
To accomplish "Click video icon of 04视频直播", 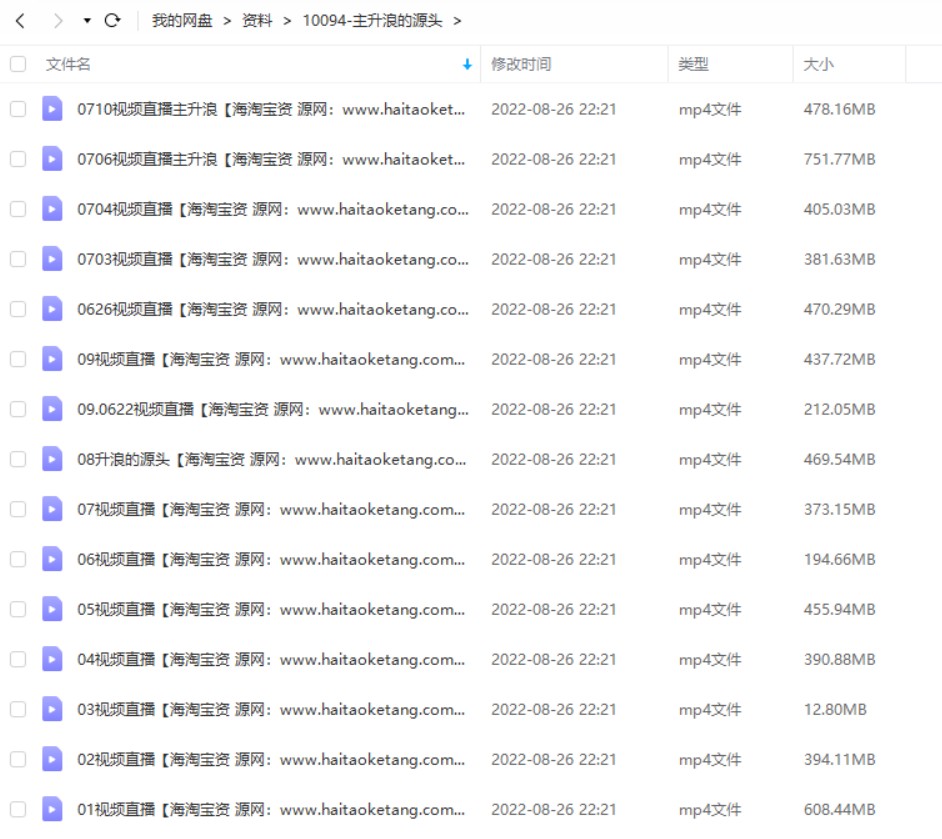I will click(x=52, y=659).
